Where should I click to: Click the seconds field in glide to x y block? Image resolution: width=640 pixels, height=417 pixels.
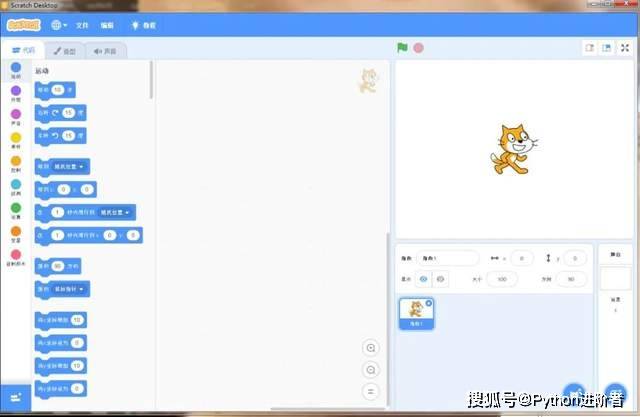(x=58, y=235)
